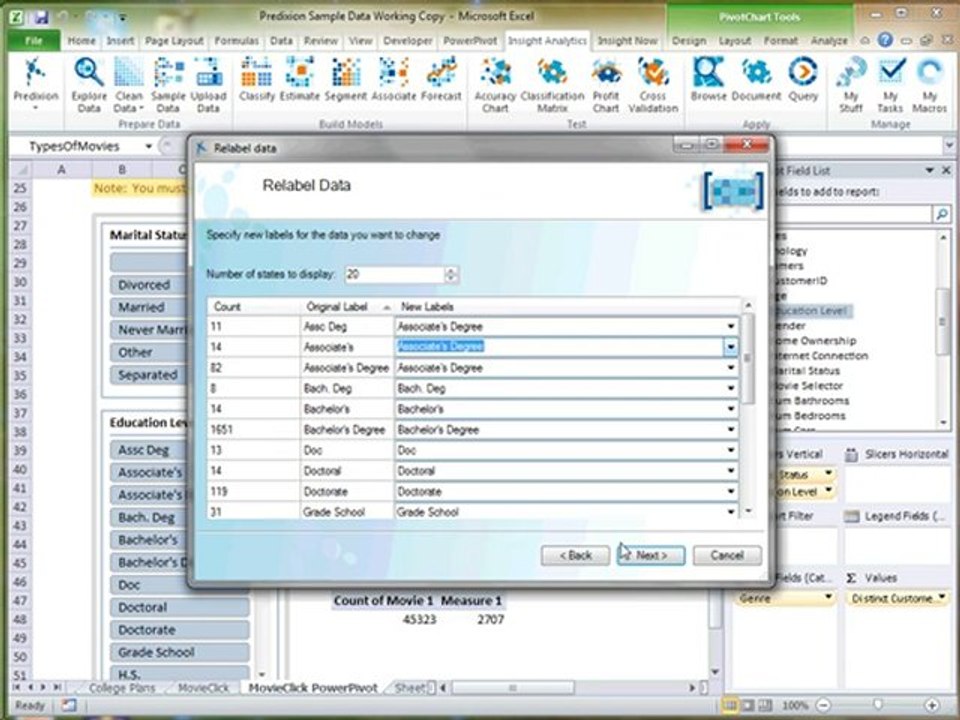Click the zoom out minus button
The image size is (960, 720).
(x=824, y=705)
